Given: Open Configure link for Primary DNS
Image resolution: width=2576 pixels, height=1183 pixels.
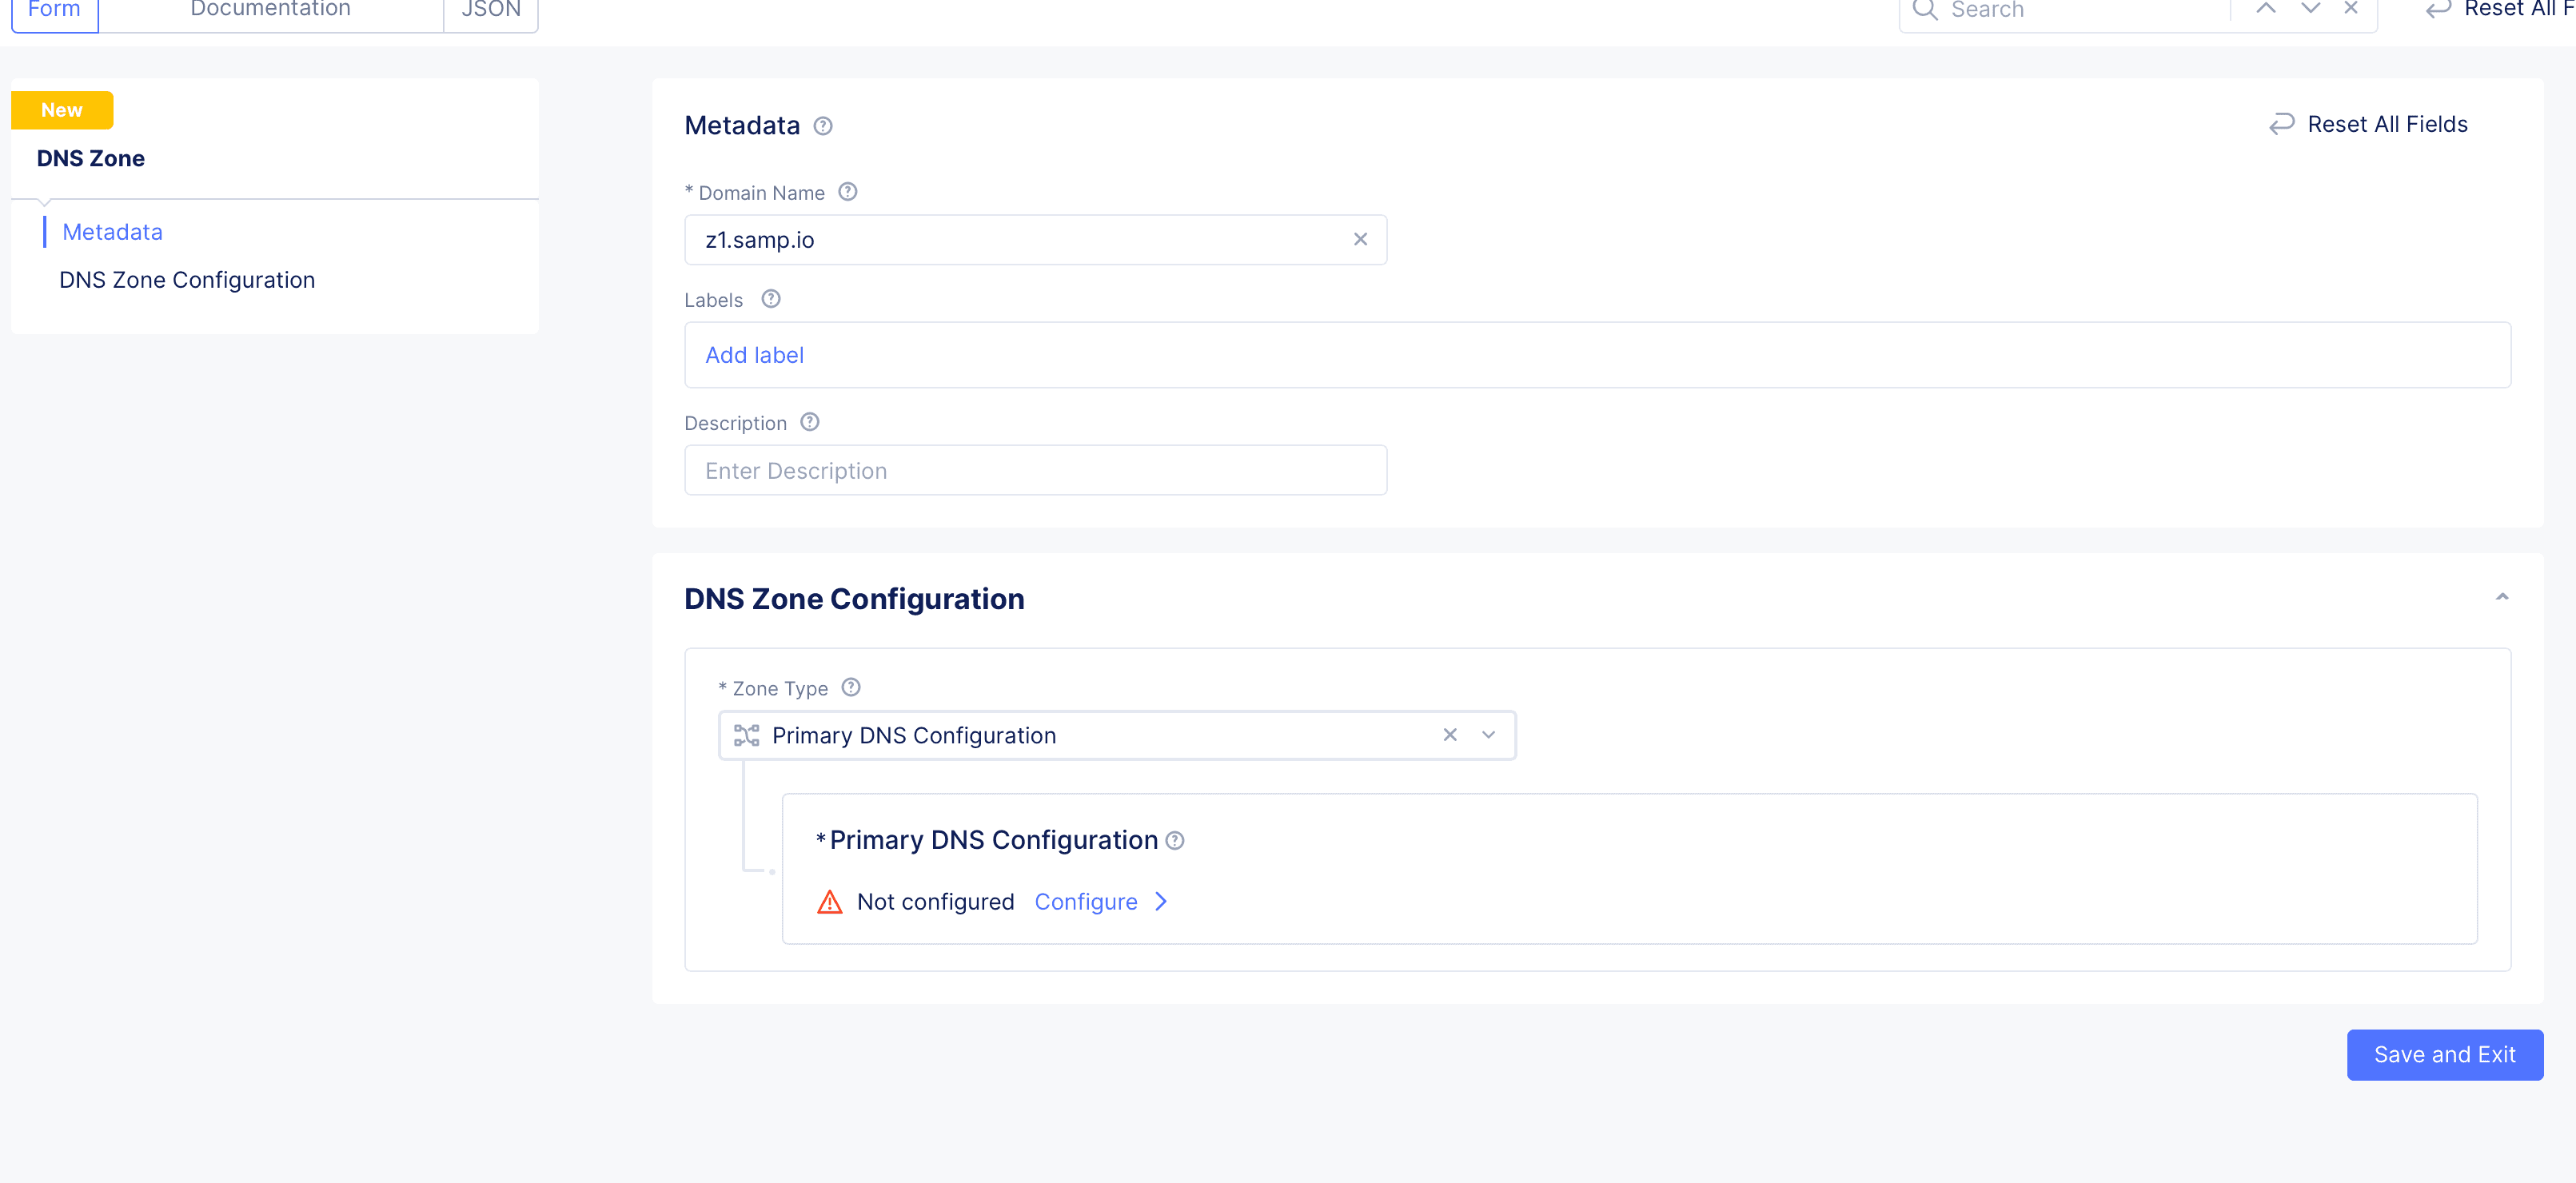Looking at the screenshot, I should (1086, 902).
